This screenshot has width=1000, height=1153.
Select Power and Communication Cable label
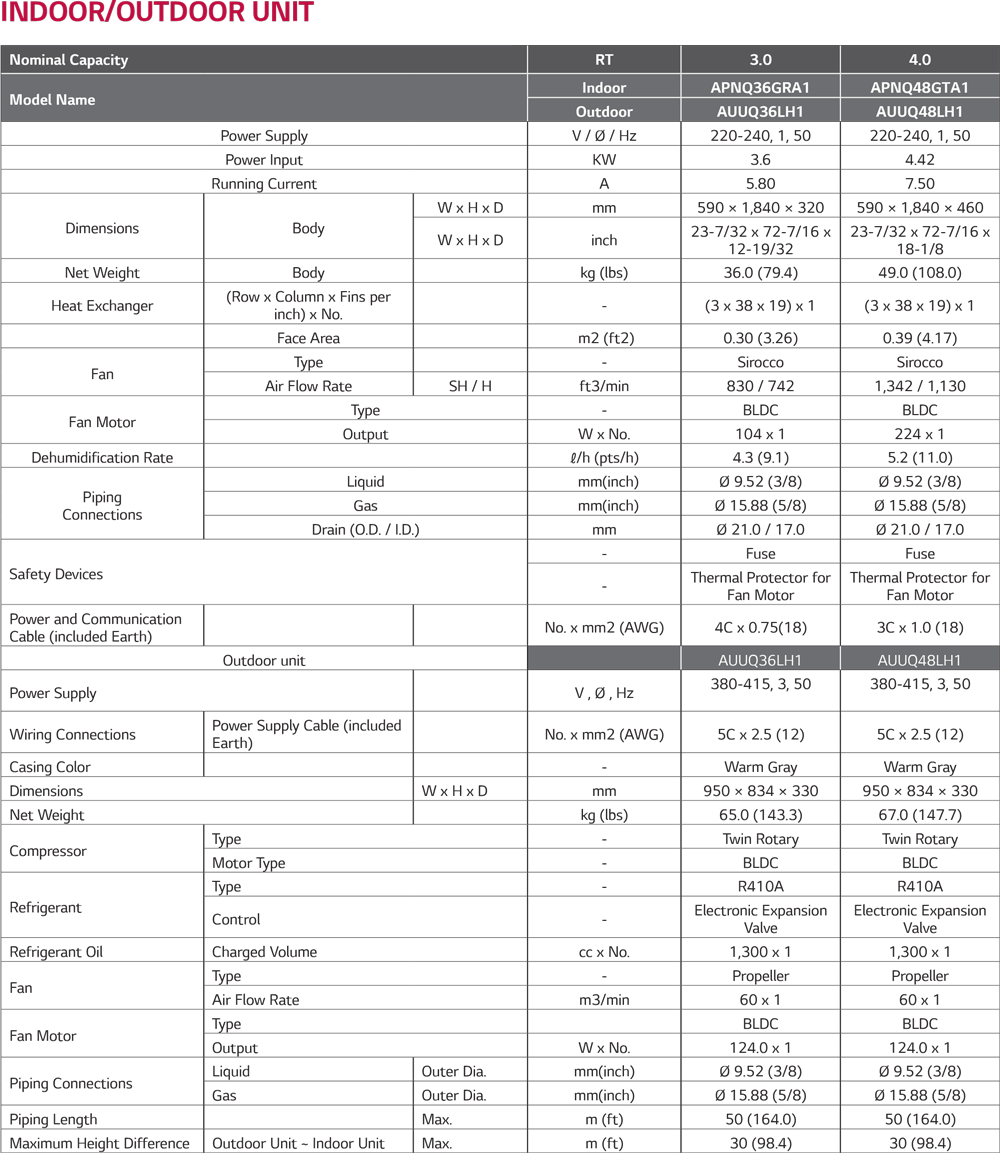(95, 627)
